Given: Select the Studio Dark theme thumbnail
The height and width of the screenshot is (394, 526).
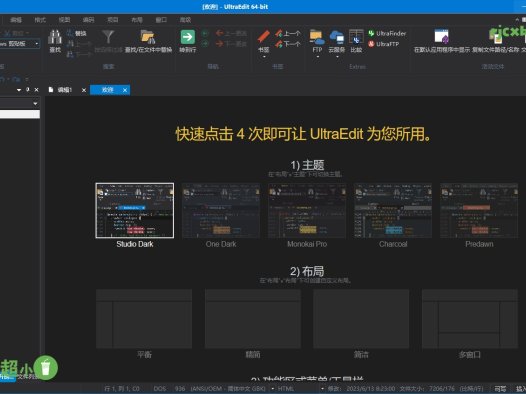Looking at the screenshot, I should [x=135, y=210].
